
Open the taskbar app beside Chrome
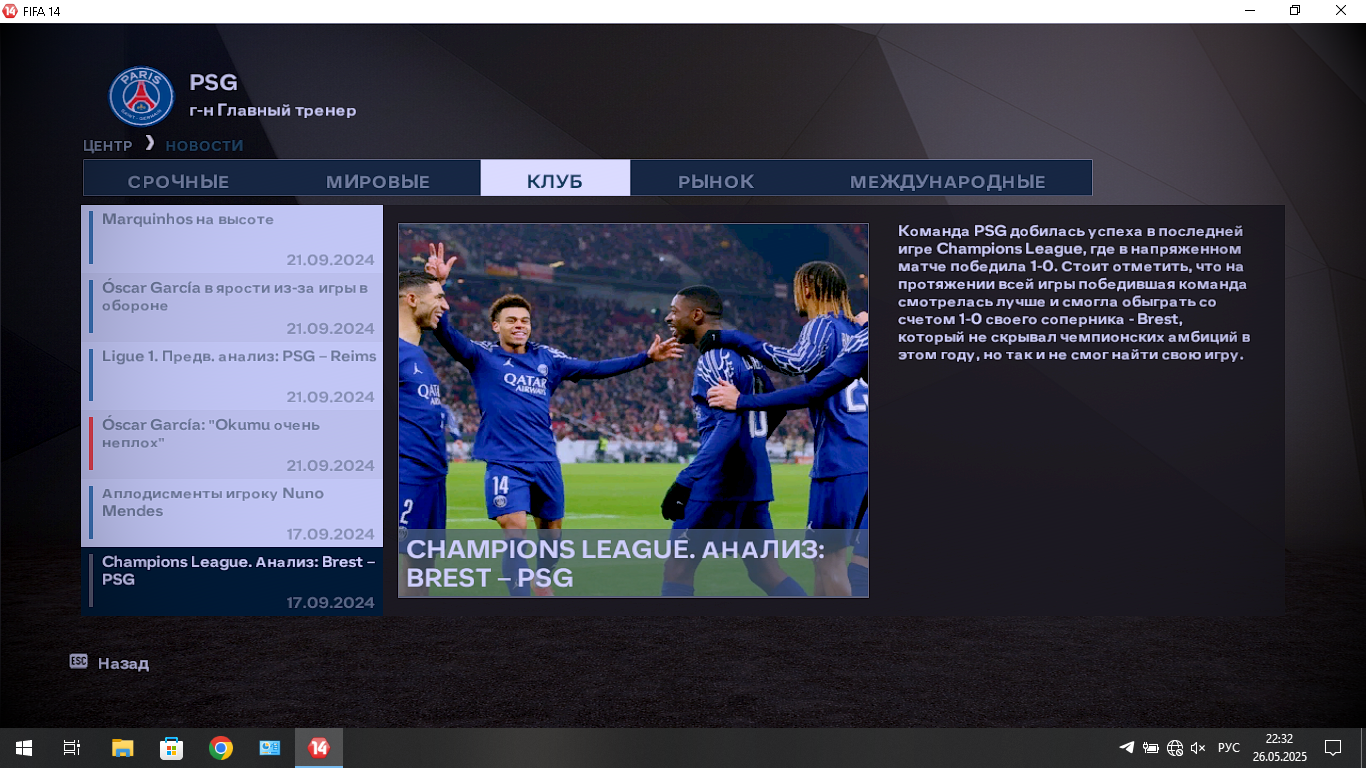click(270, 748)
